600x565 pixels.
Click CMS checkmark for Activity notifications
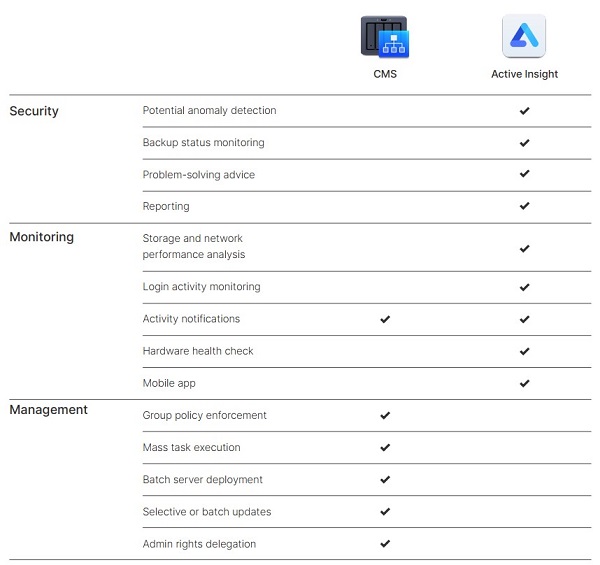point(385,319)
